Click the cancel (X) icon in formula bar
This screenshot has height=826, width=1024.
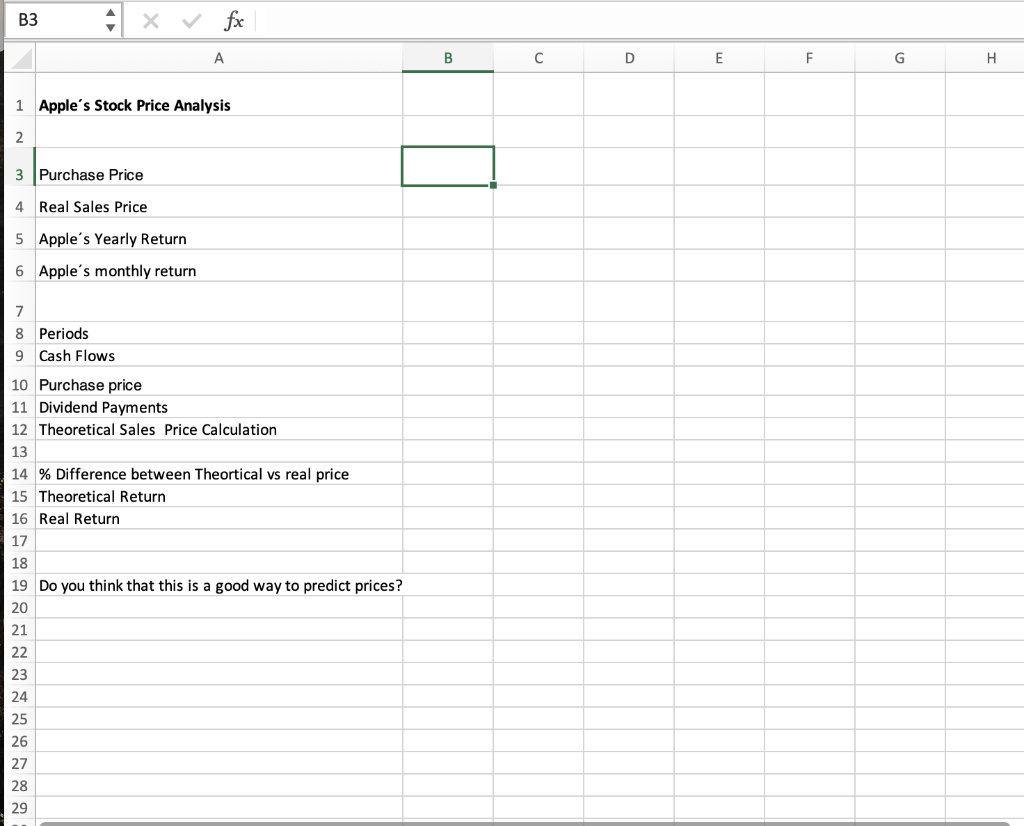pyautogui.click(x=151, y=22)
